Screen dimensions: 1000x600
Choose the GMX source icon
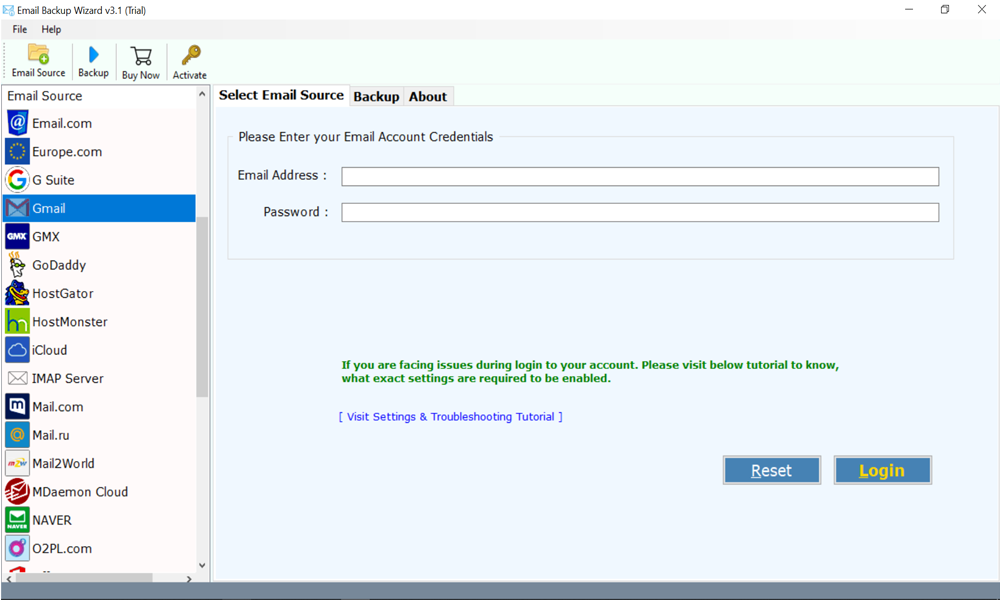point(17,237)
